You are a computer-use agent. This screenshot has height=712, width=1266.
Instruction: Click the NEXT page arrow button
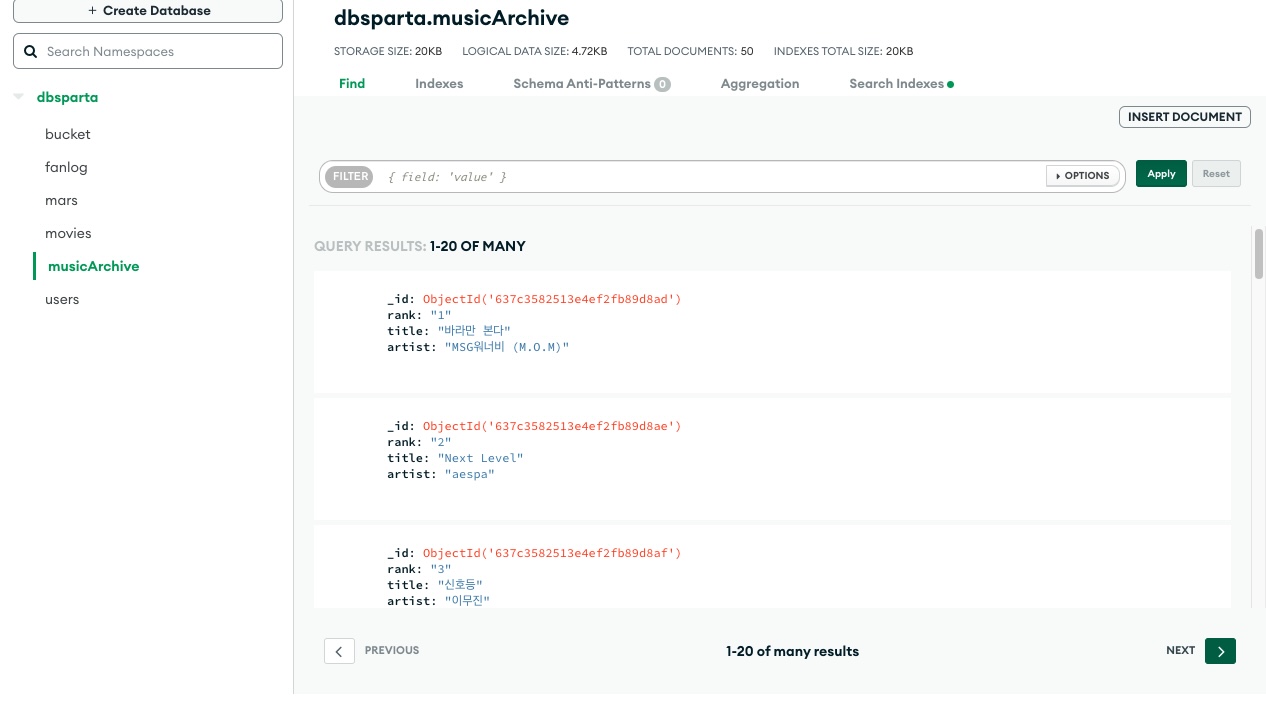coord(1220,651)
